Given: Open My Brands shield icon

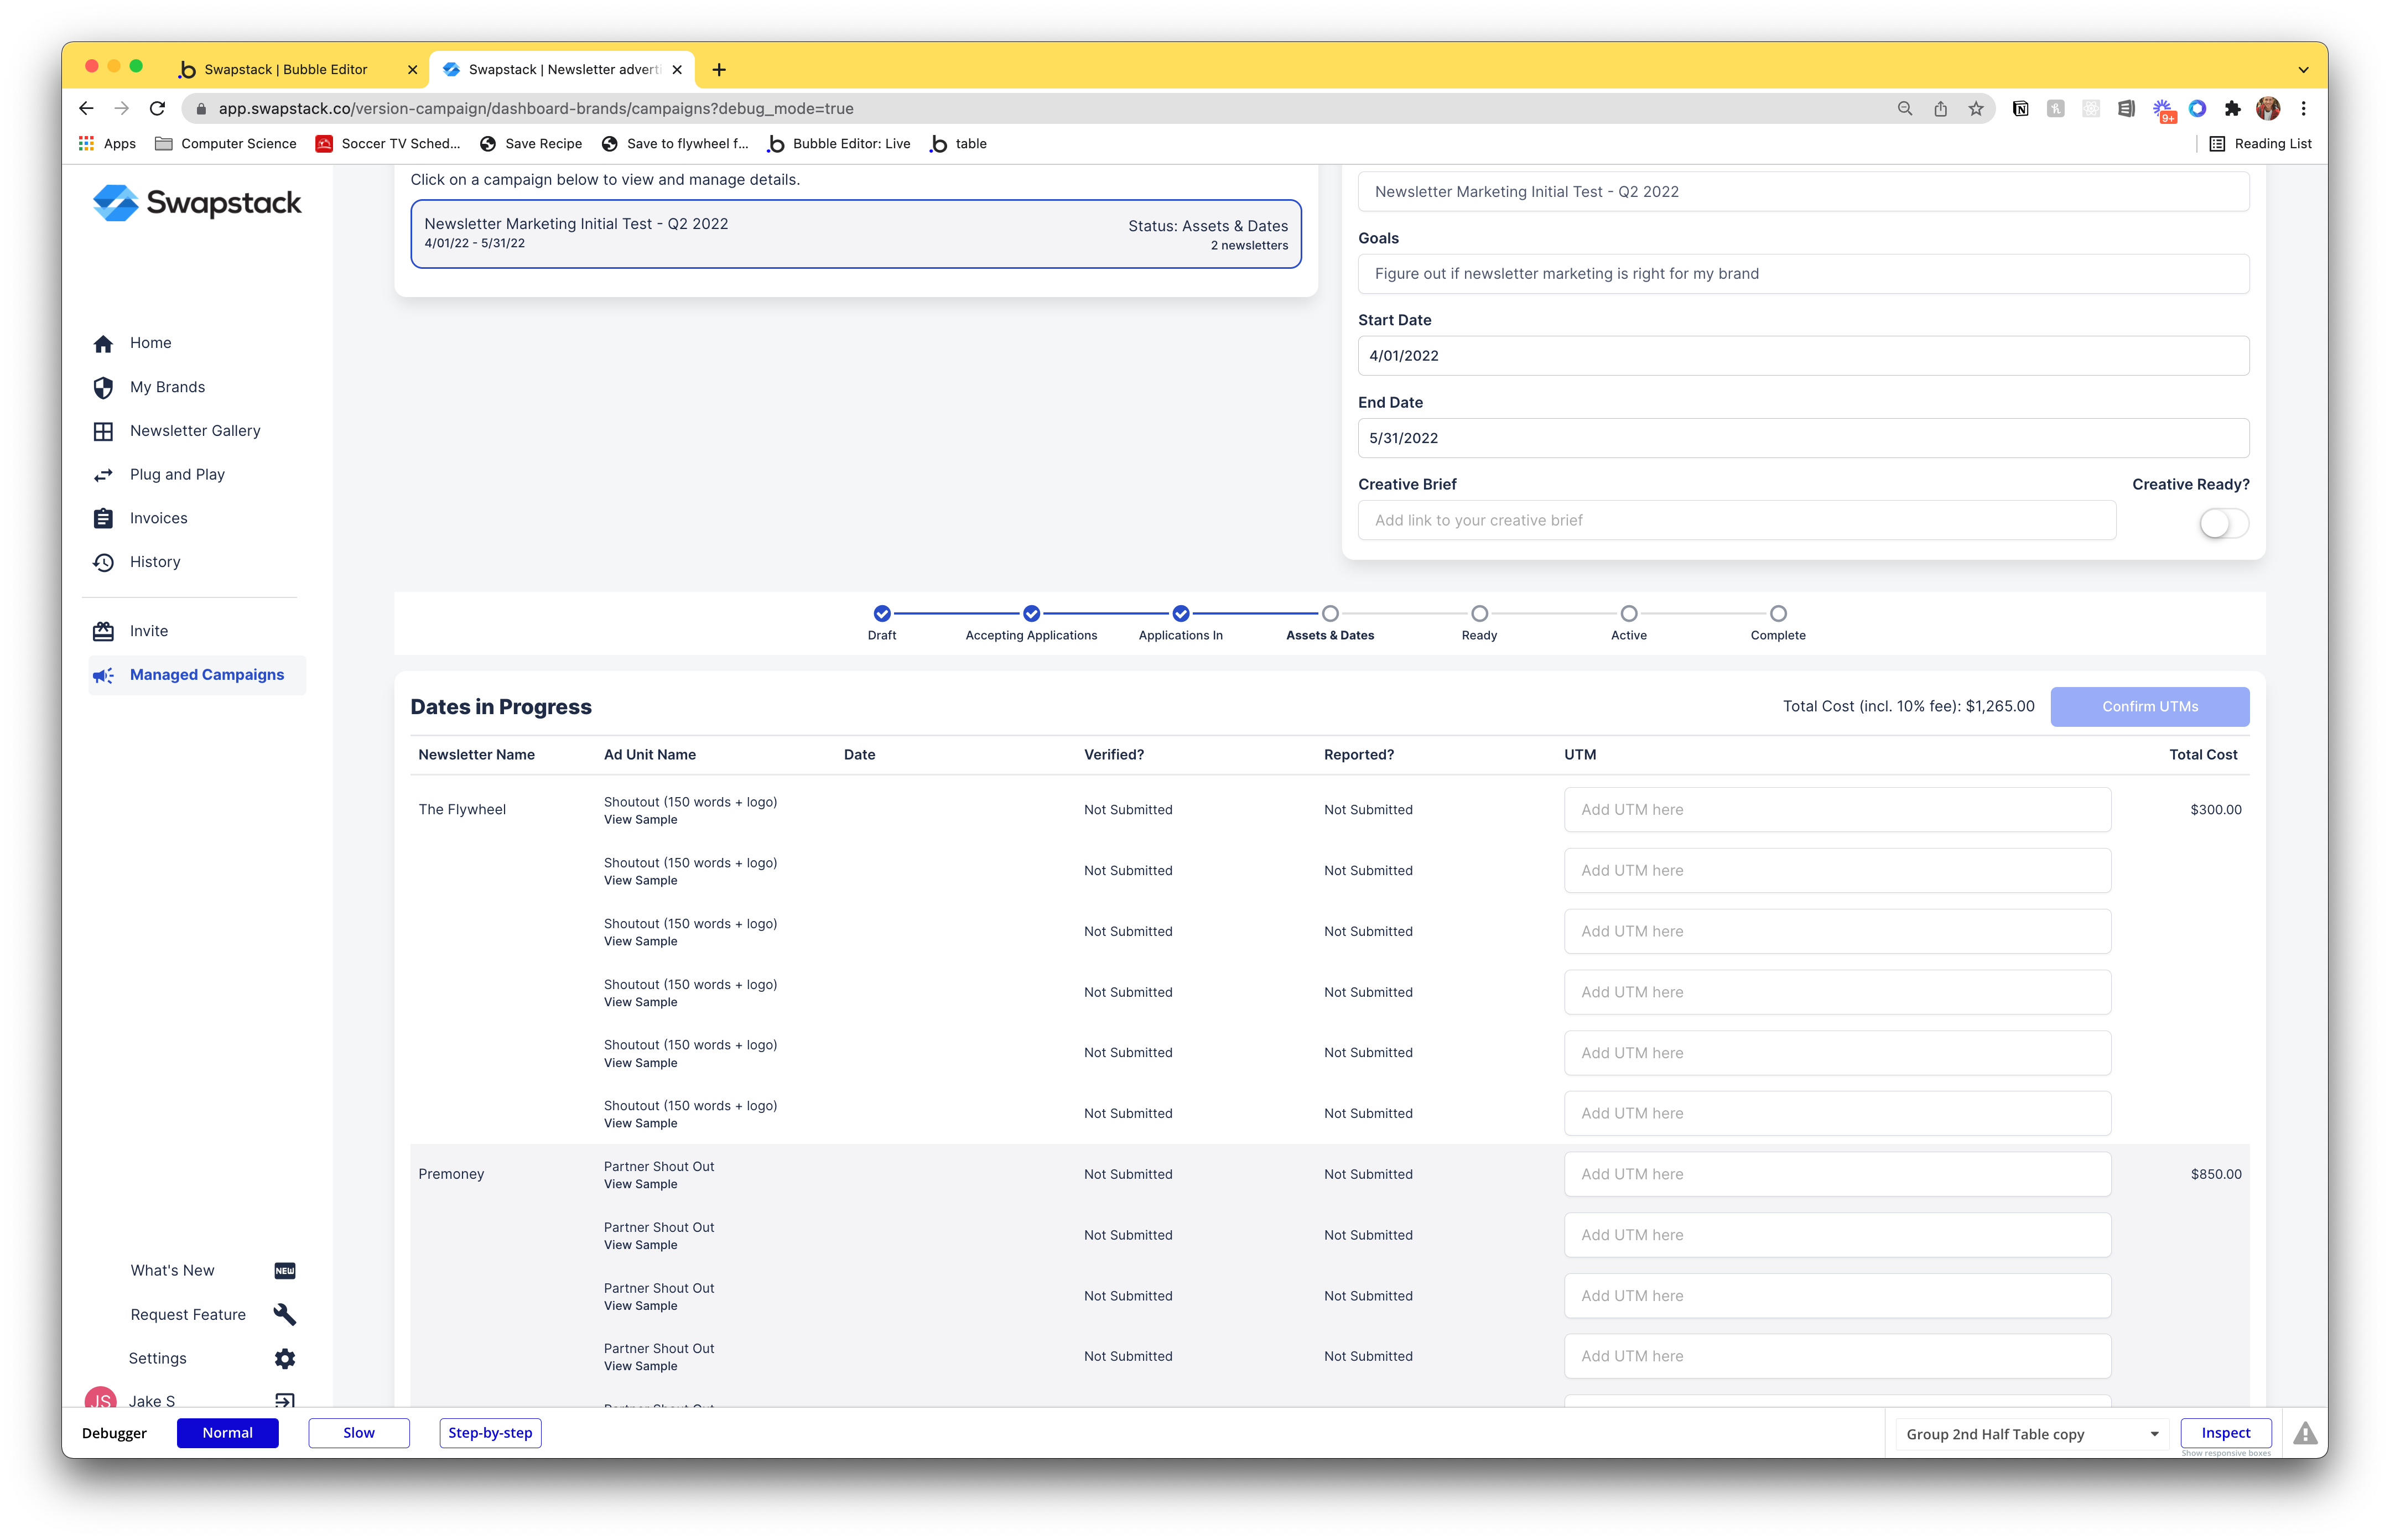Looking at the screenshot, I should [x=103, y=387].
